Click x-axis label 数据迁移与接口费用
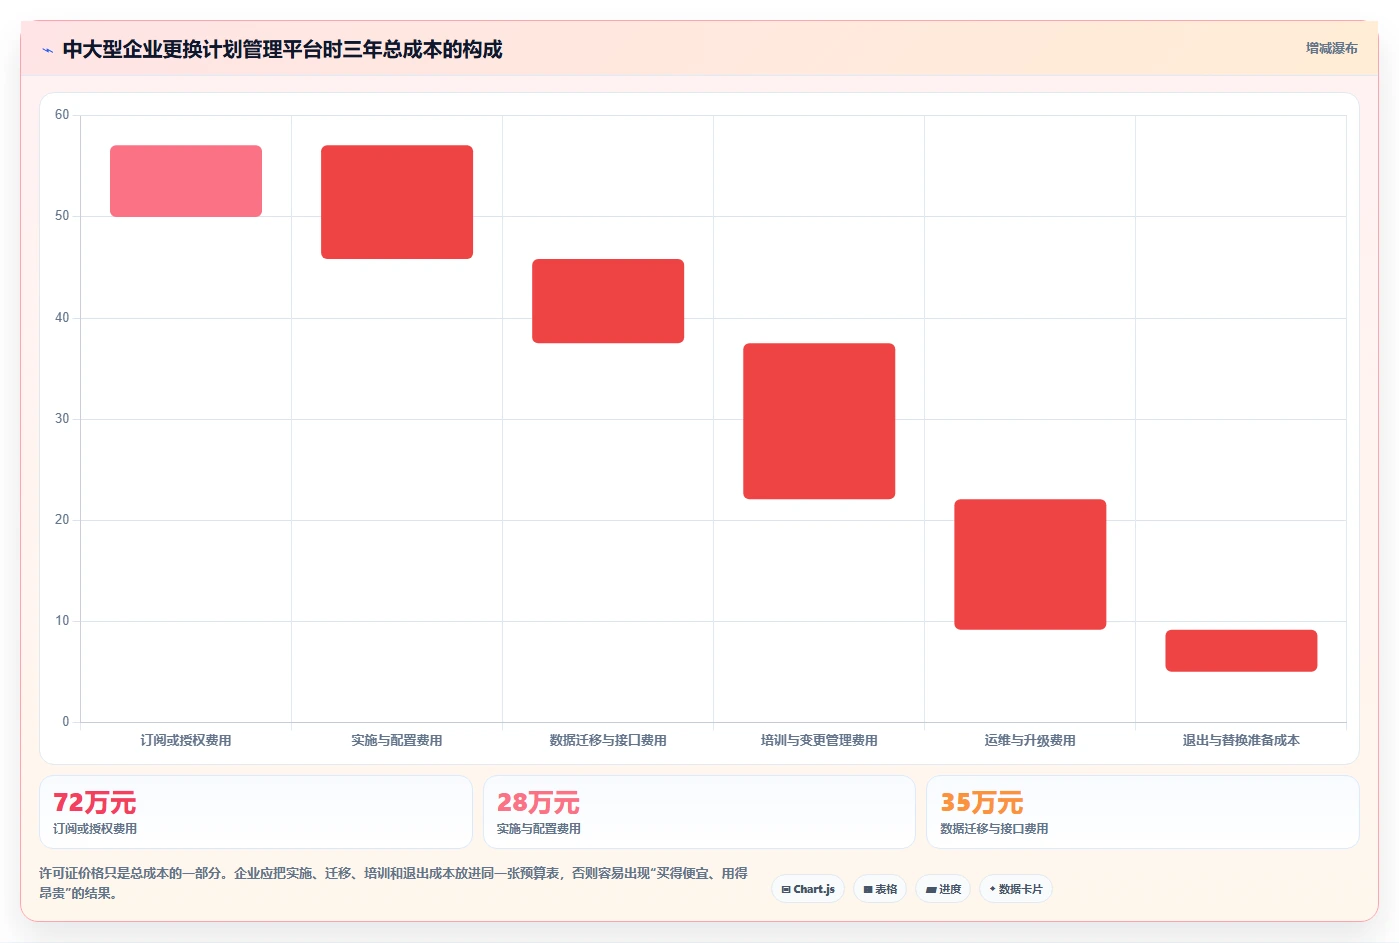Image resolution: width=1399 pixels, height=943 pixels. pos(608,740)
